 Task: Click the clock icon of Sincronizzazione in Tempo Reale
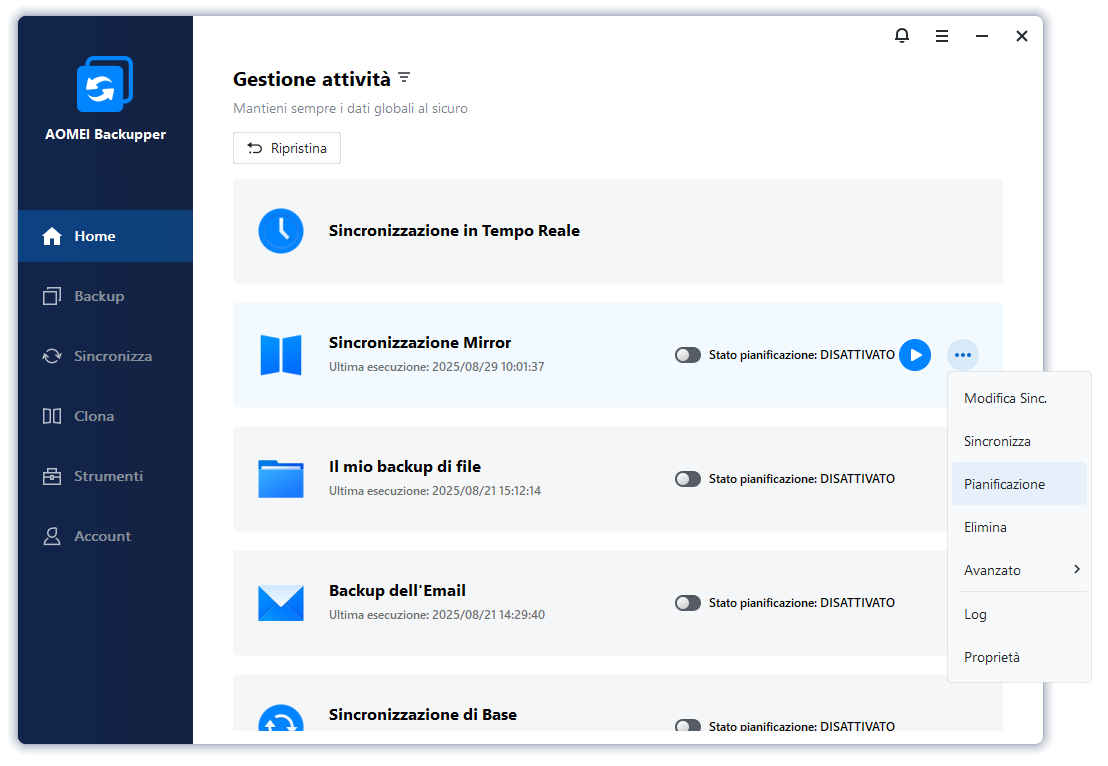coord(281,231)
